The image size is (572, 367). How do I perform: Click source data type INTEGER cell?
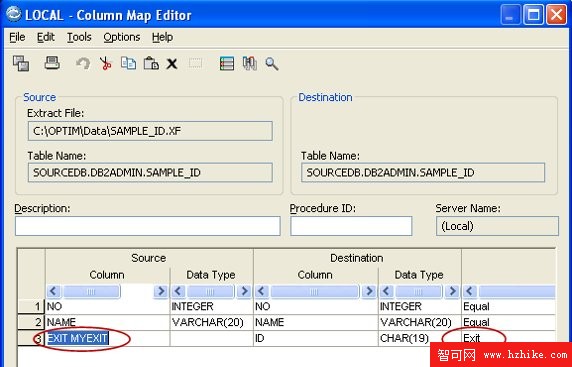[212, 306]
